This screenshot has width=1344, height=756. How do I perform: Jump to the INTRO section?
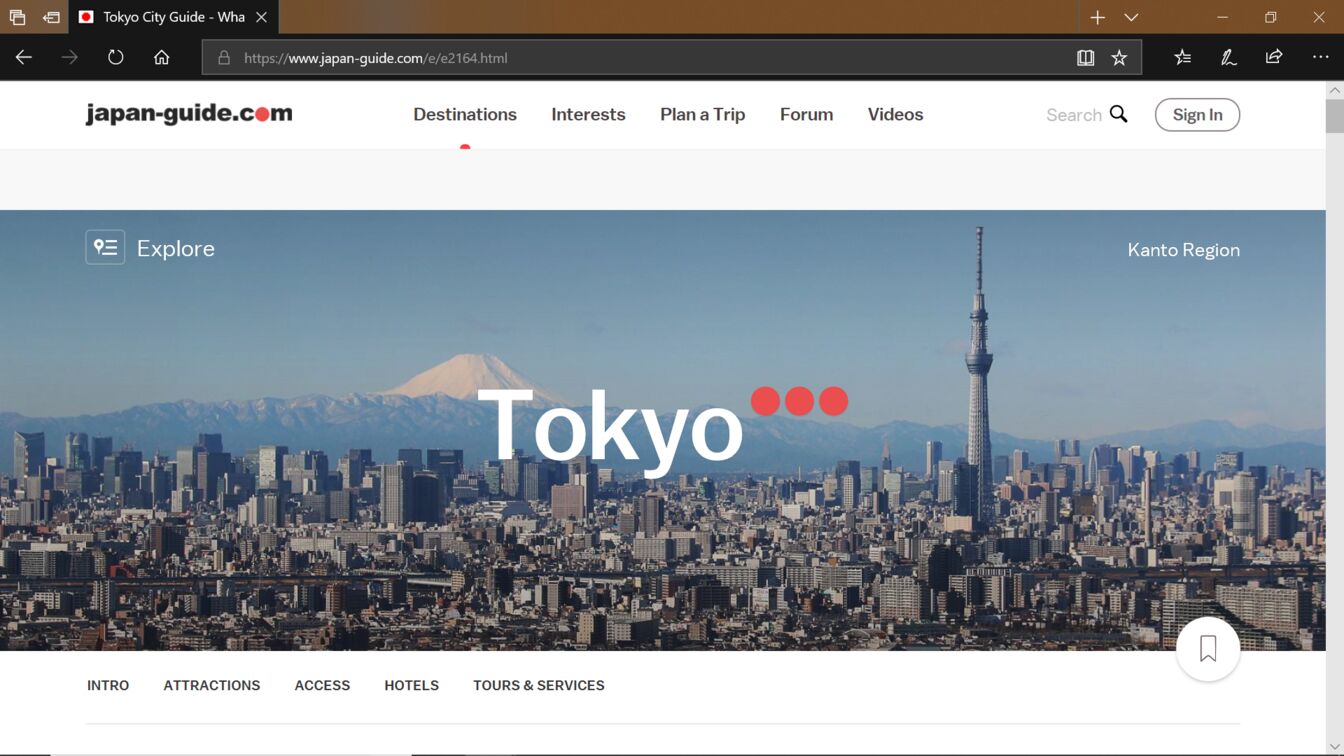108,685
